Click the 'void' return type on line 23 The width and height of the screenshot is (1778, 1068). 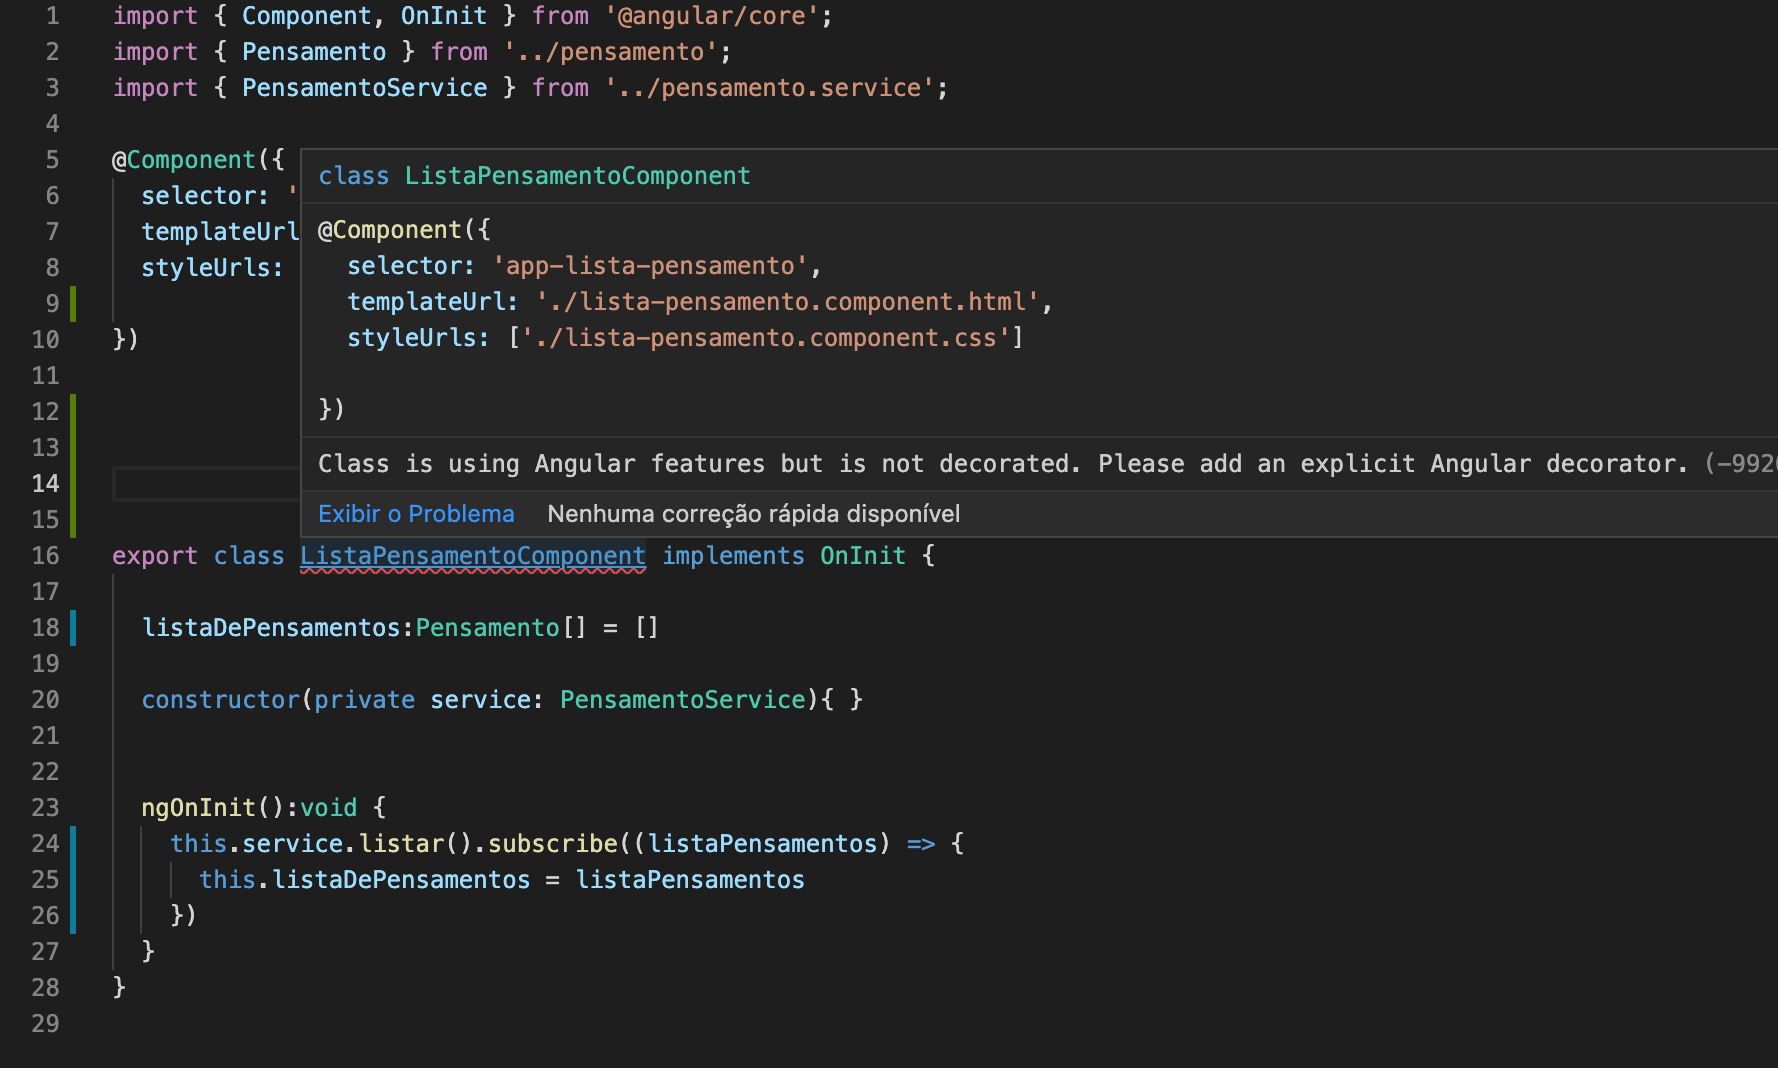click(x=328, y=808)
